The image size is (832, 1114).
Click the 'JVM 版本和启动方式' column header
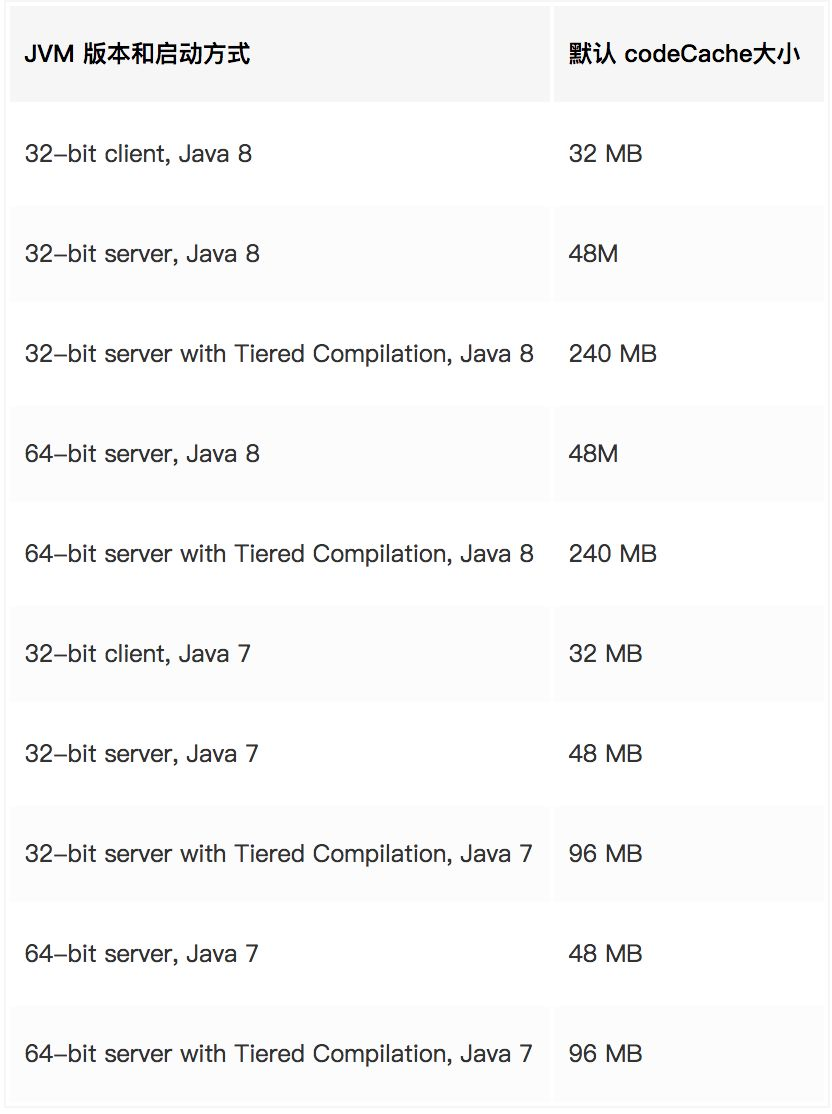tap(137, 54)
